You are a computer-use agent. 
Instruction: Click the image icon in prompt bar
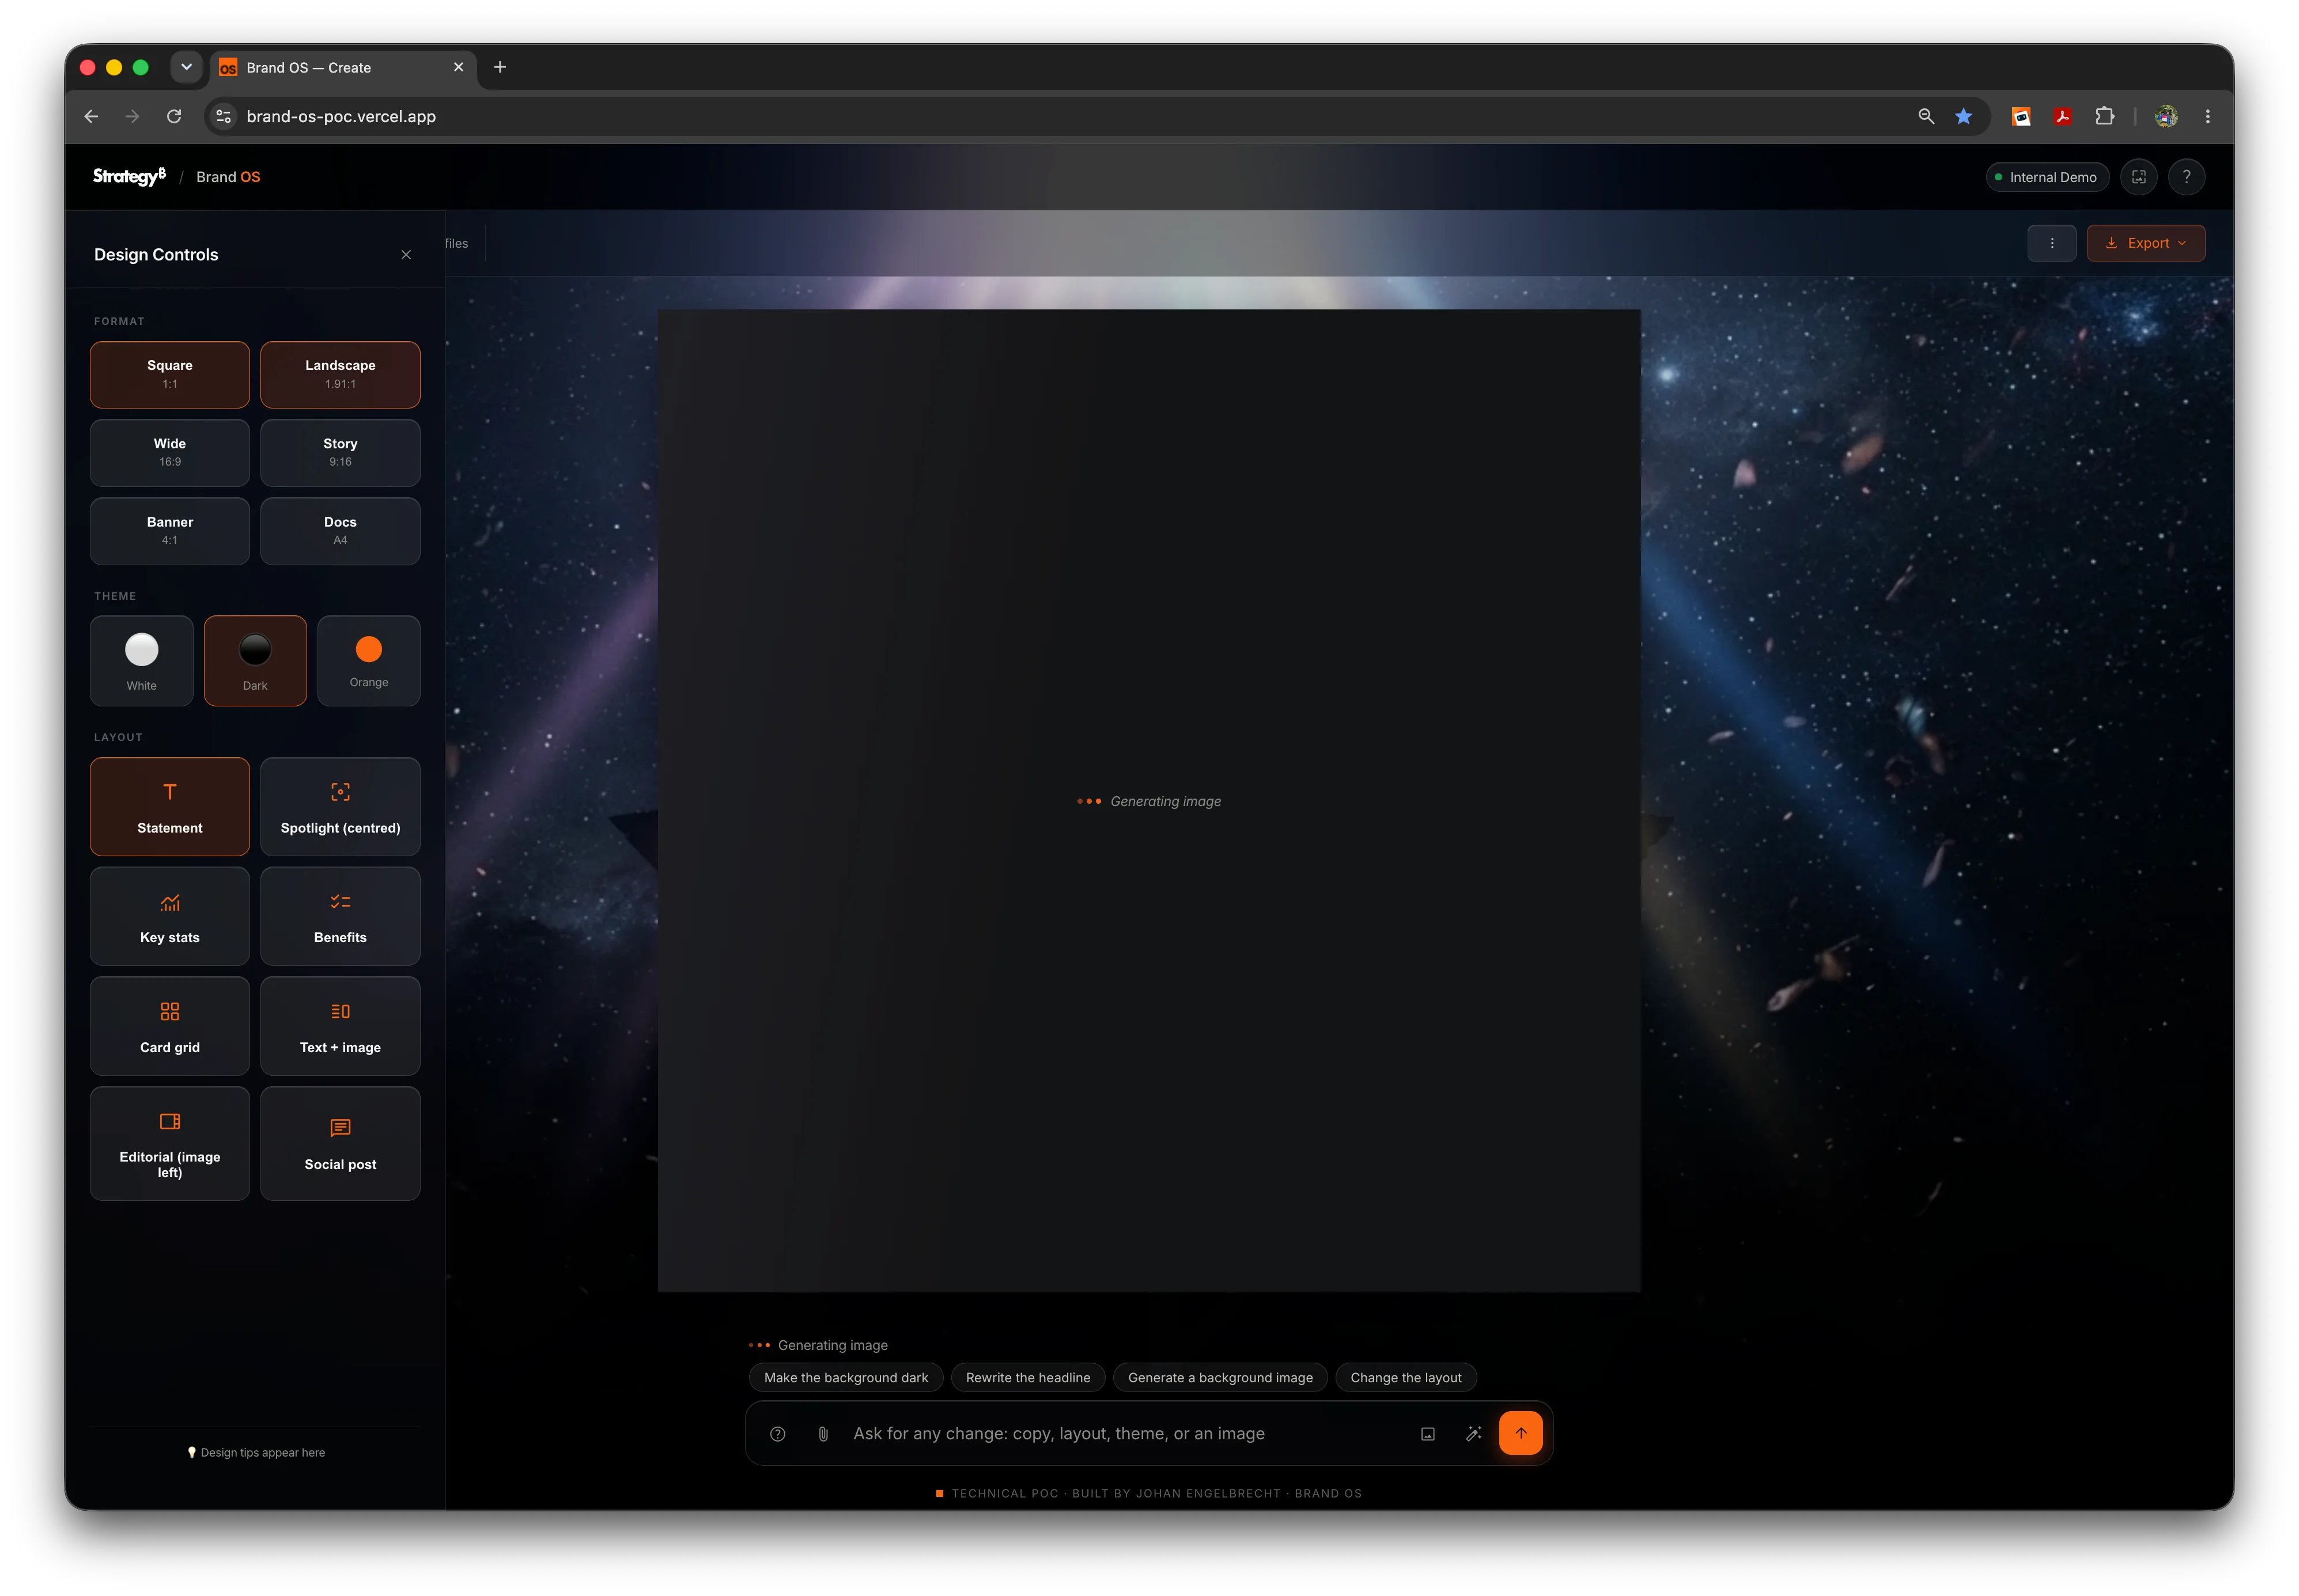coord(1428,1434)
